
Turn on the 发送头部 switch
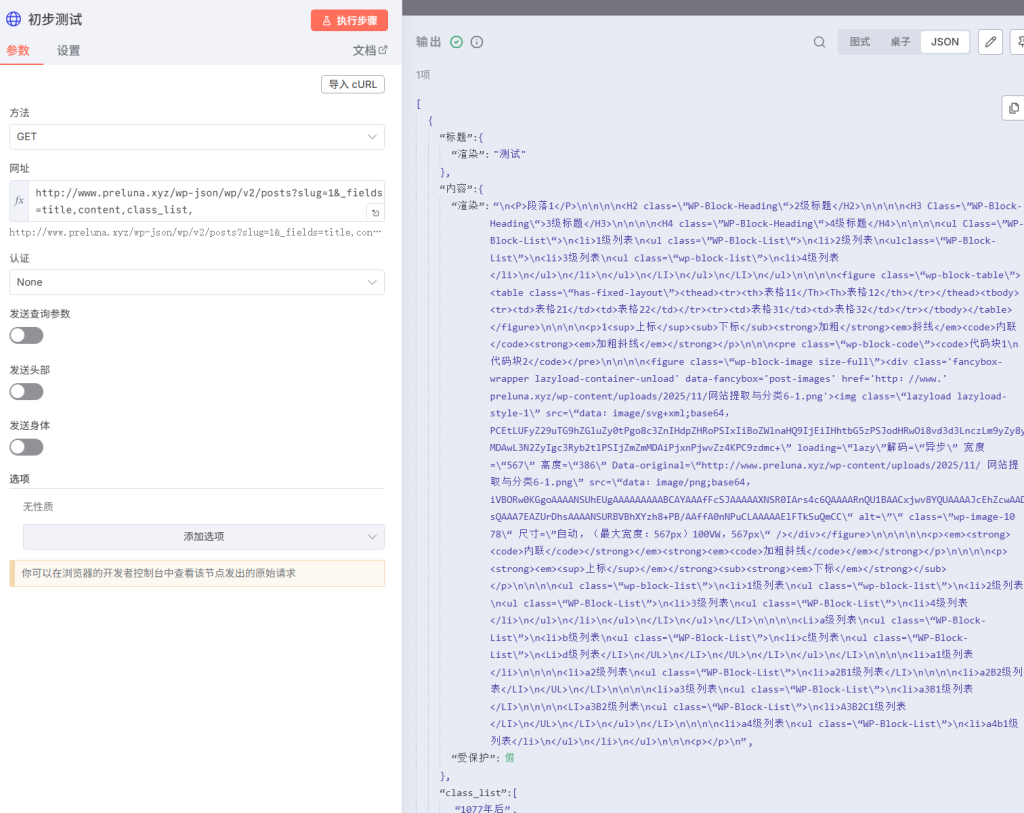pos(26,391)
